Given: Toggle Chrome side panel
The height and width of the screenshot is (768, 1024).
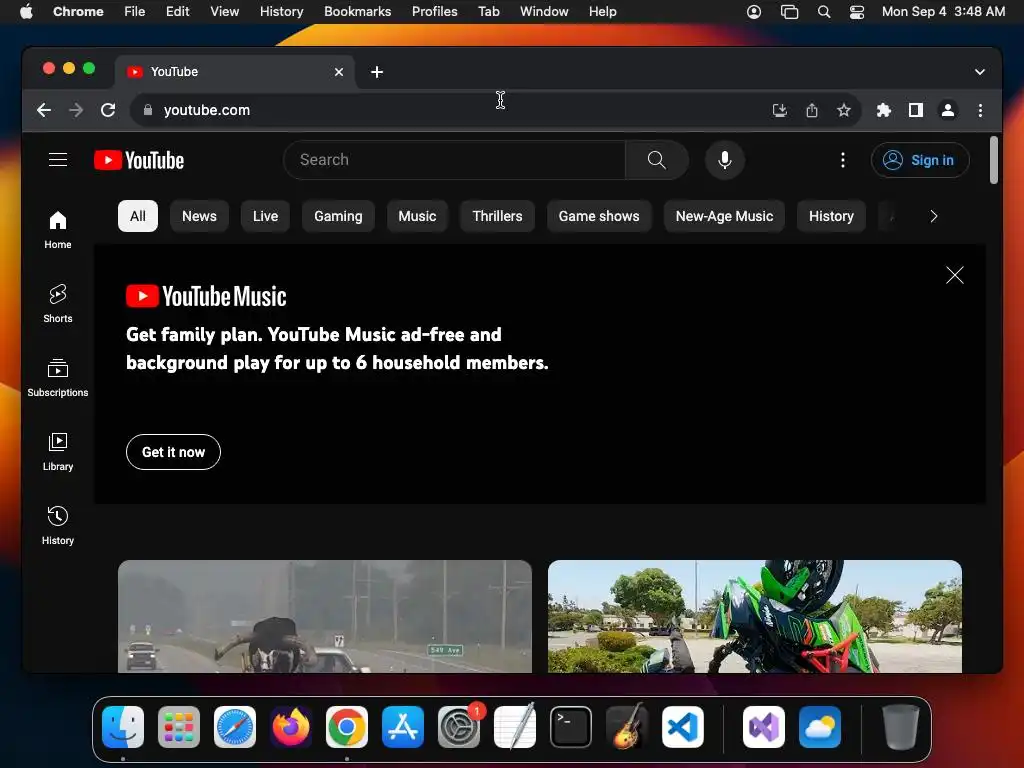Looking at the screenshot, I should coord(916,110).
